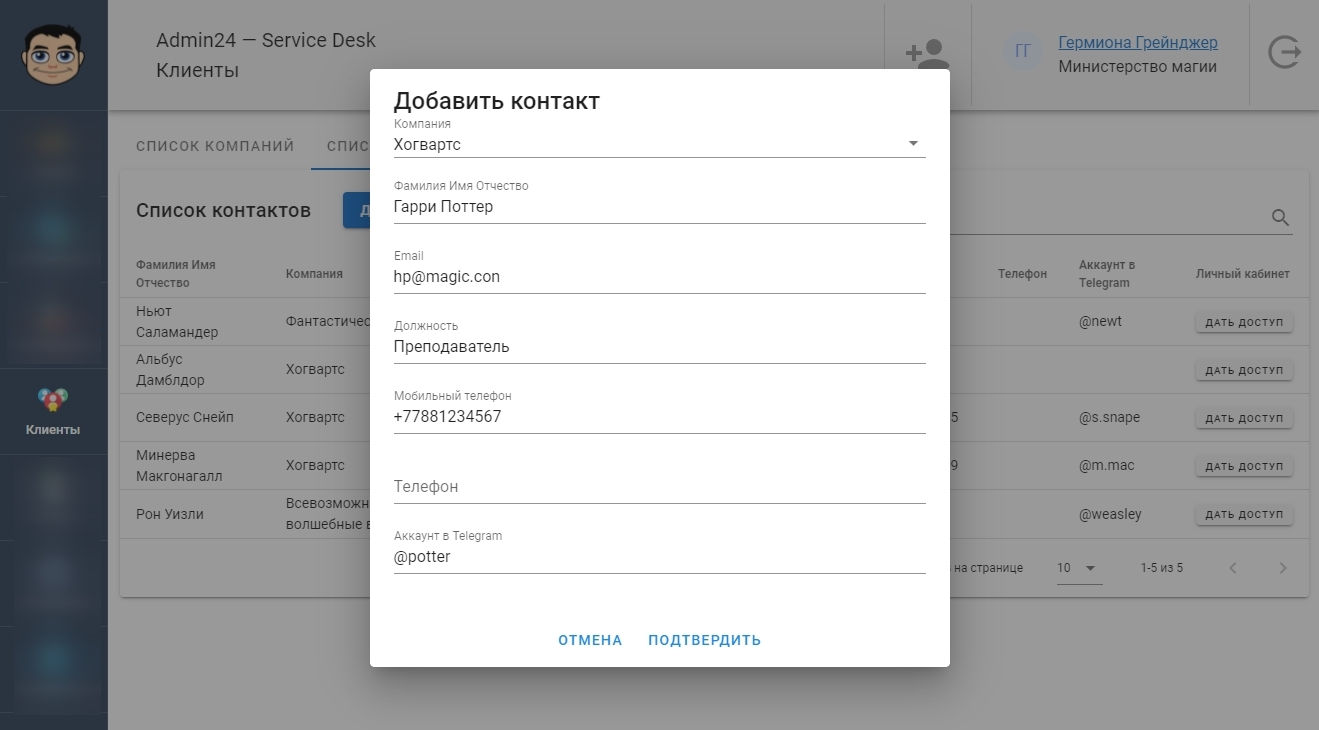Switch to the Список компаний tab
This screenshot has width=1319, height=730.
[215, 146]
